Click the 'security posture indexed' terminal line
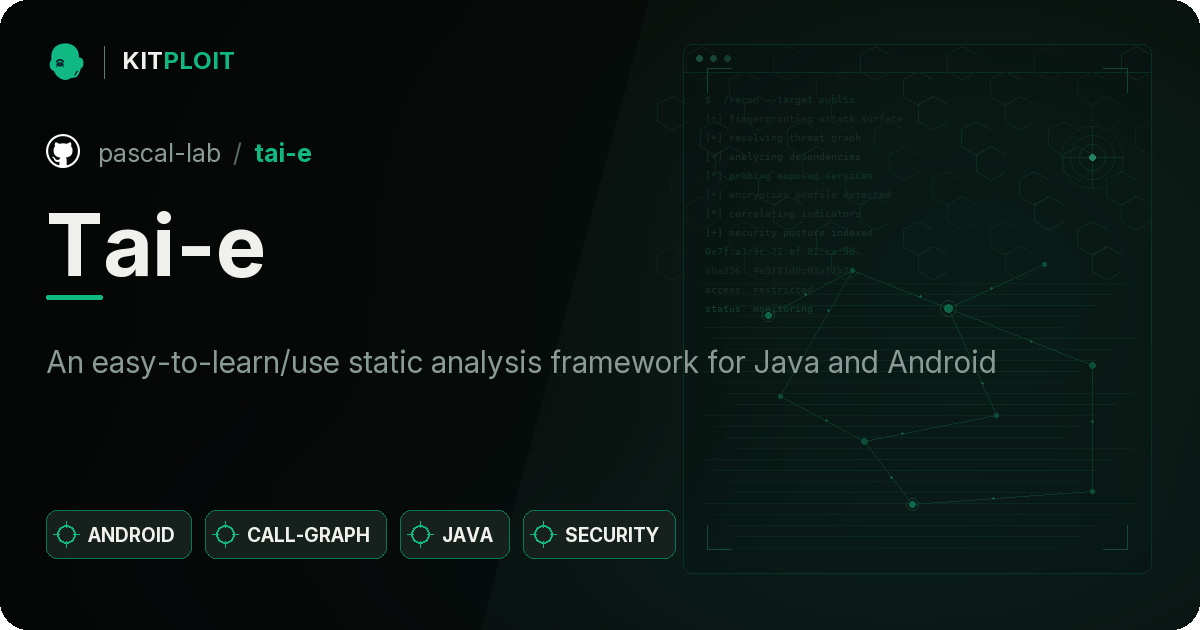The height and width of the screenshot is (630, 1200). click(788, 233)
